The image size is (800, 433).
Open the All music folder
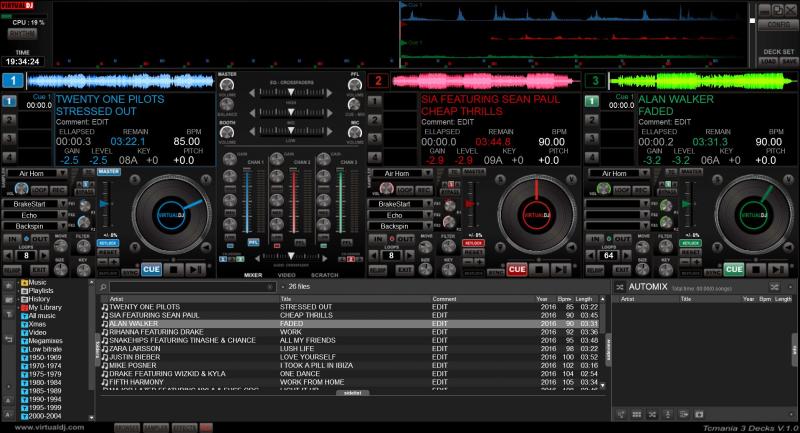pyautogui.click(x=42, y=316)
